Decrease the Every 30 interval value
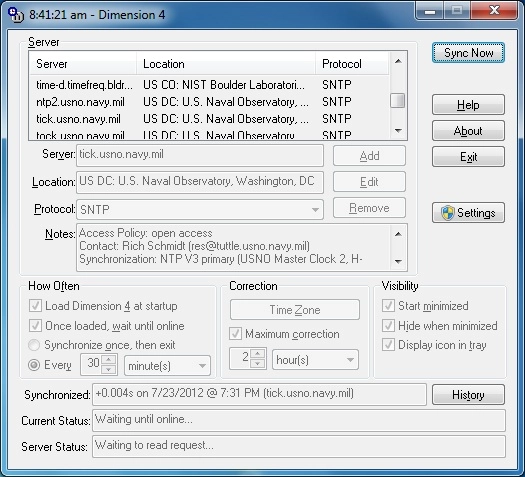525x477 pixels. [109, 370]
